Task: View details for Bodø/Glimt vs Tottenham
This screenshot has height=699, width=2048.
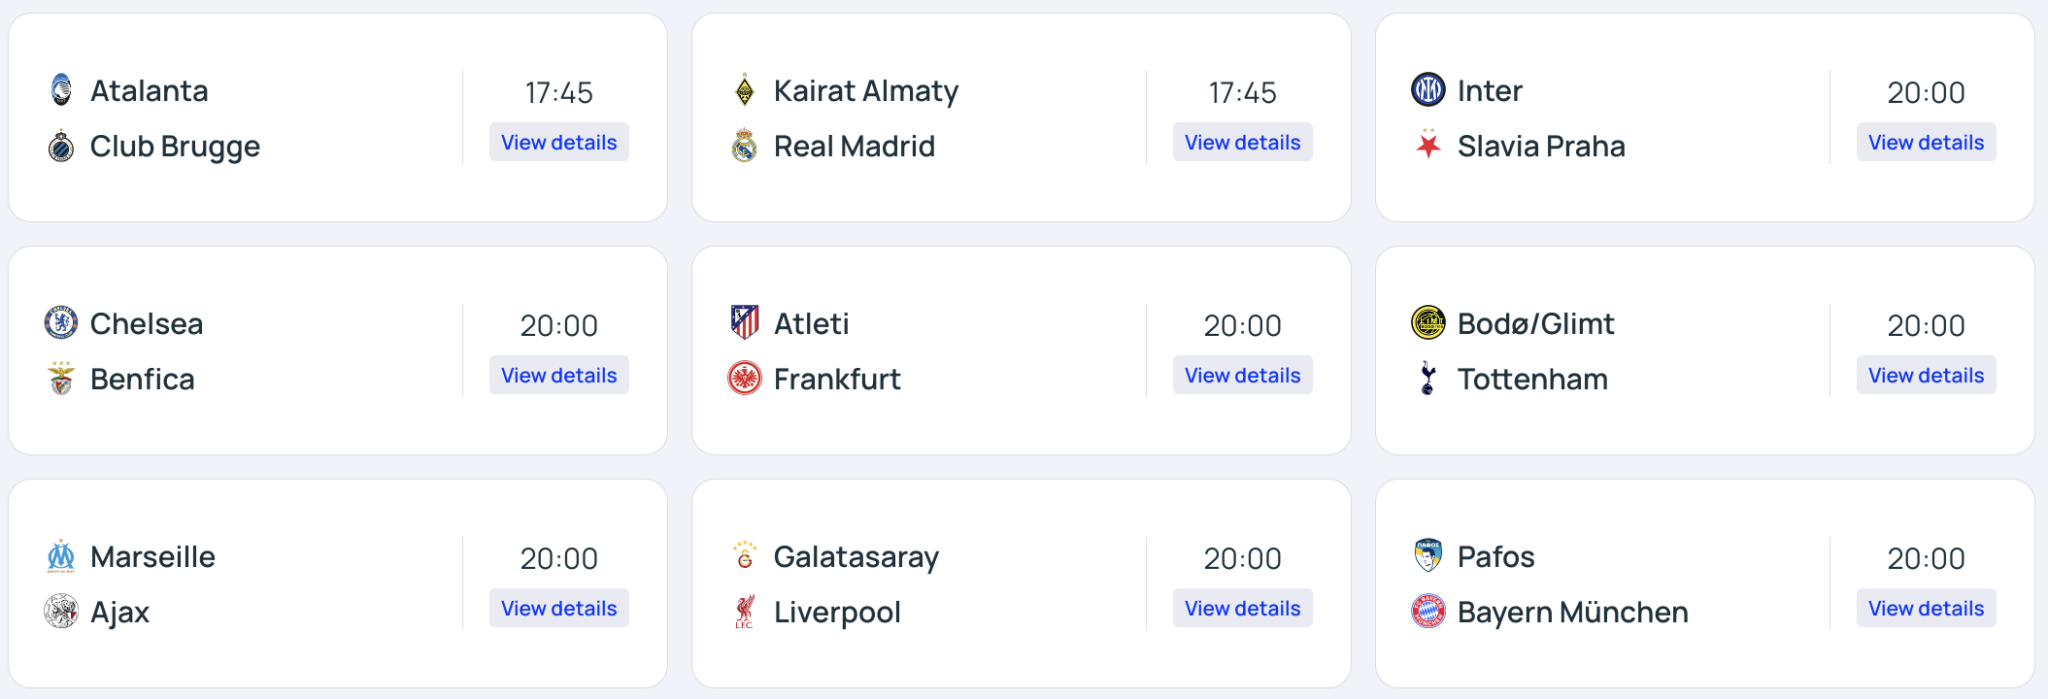Action: [1926, 376]
